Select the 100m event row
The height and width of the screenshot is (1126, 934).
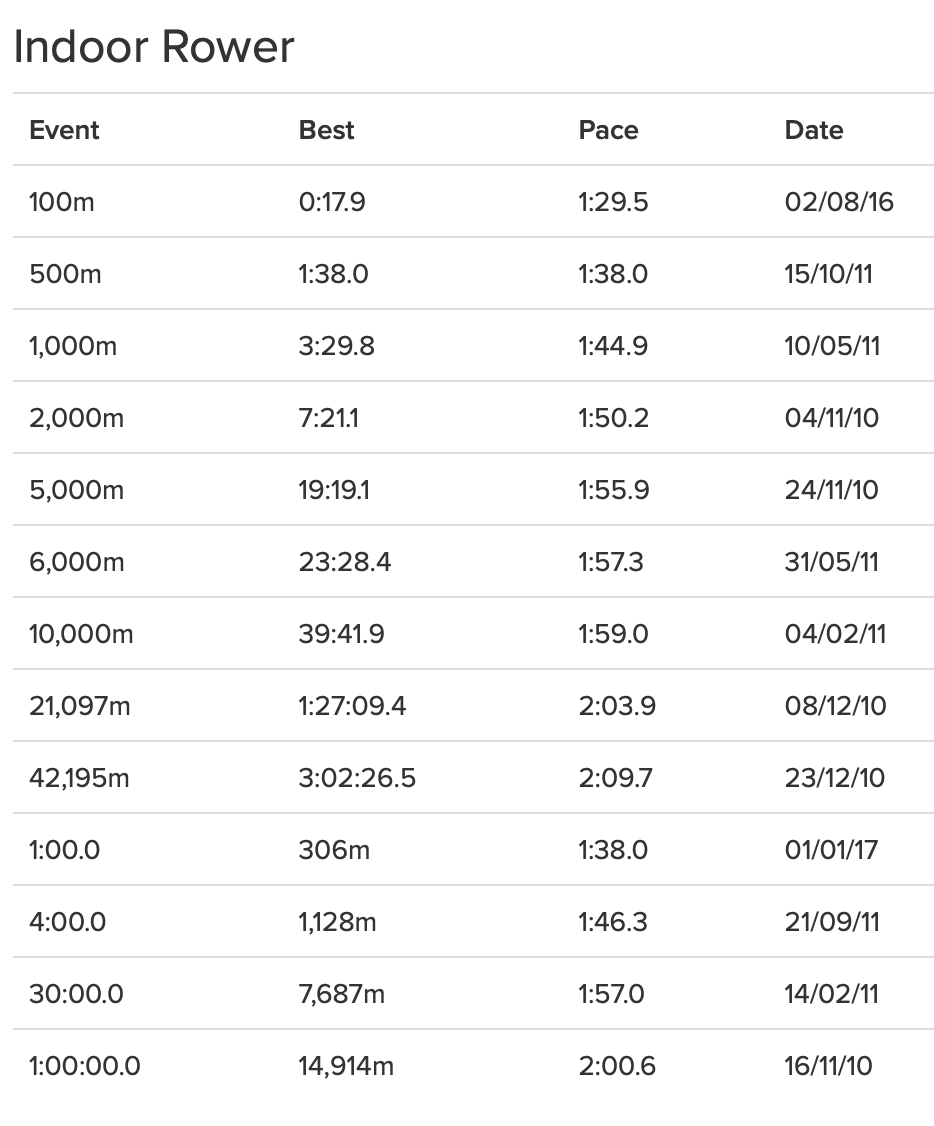(473, 202)
